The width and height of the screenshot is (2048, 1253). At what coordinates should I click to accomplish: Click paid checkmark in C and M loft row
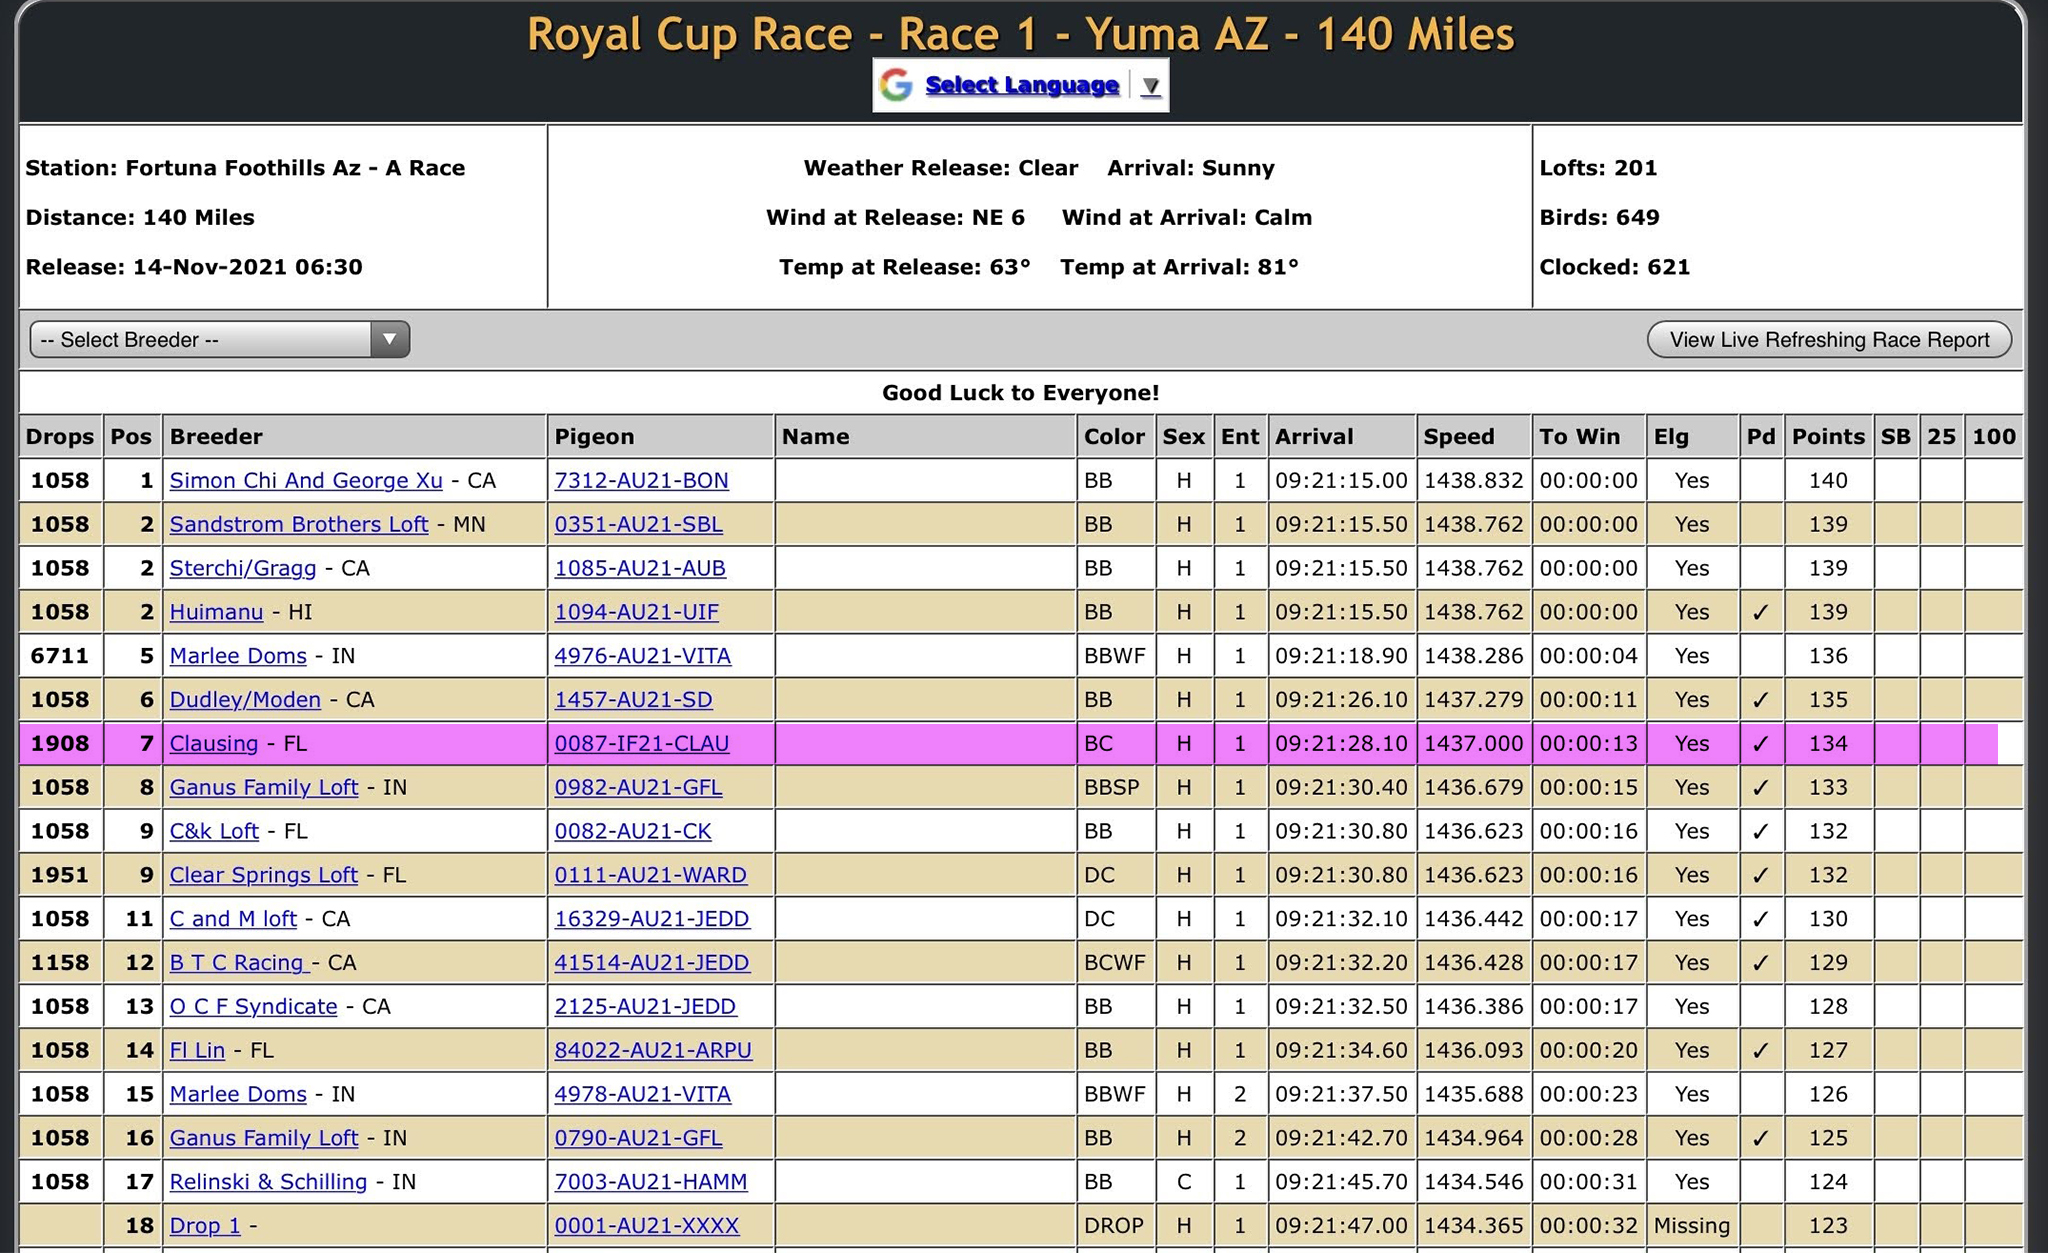pyautogui.click(x=1760, y=919)
